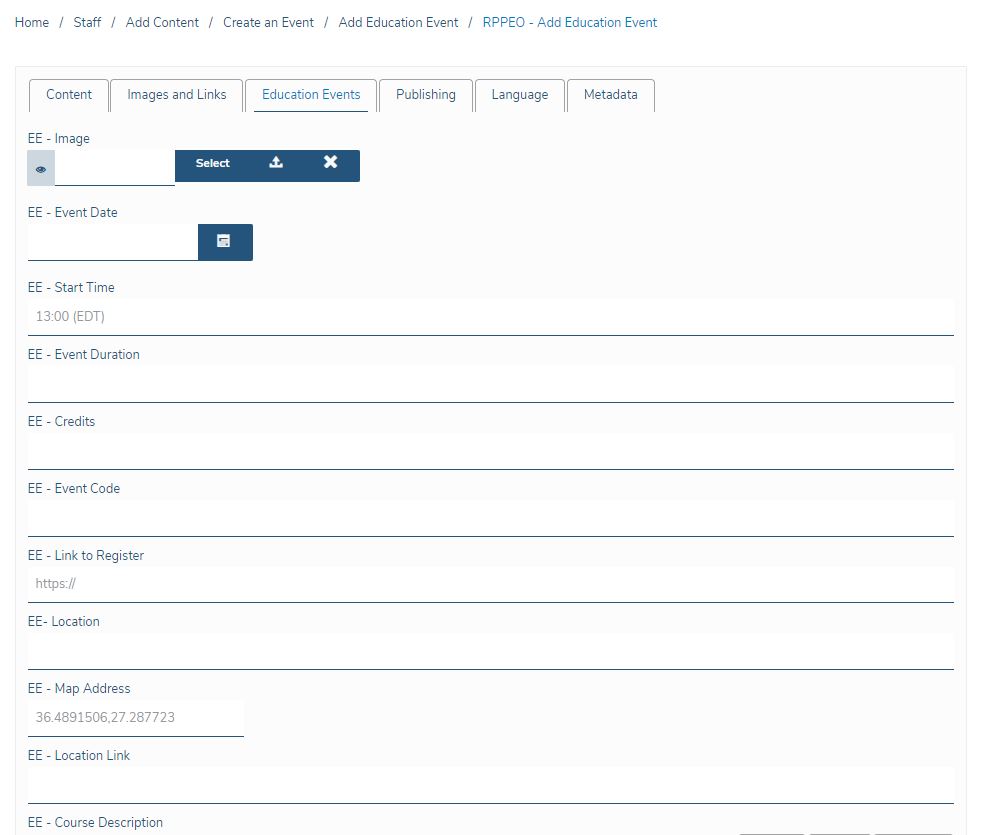
Task: Open the Images and Links tab
Action: click(177, 95)
